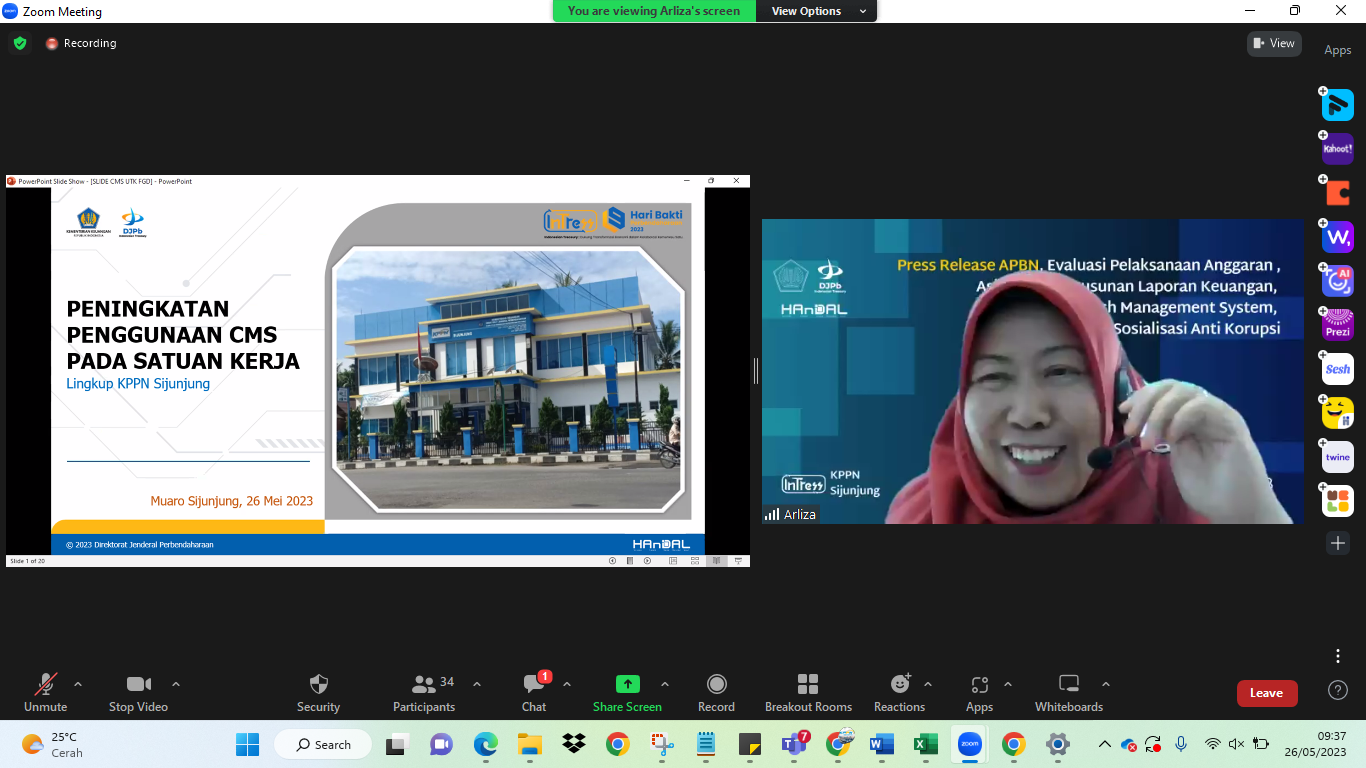Open Word from taskbar

pyautogui.click(x=881, y=744)
